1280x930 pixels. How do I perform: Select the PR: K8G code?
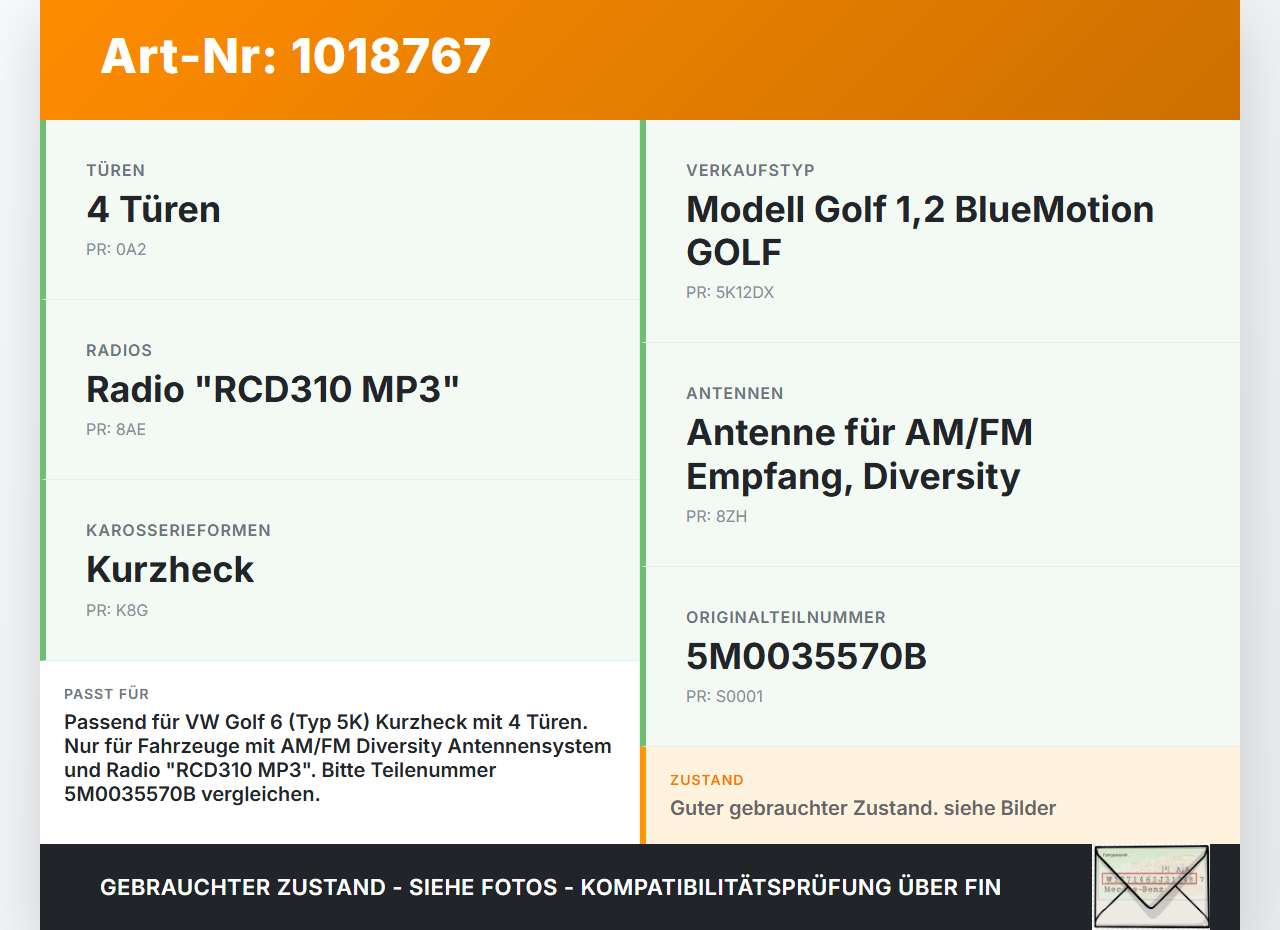pos(117,610)
